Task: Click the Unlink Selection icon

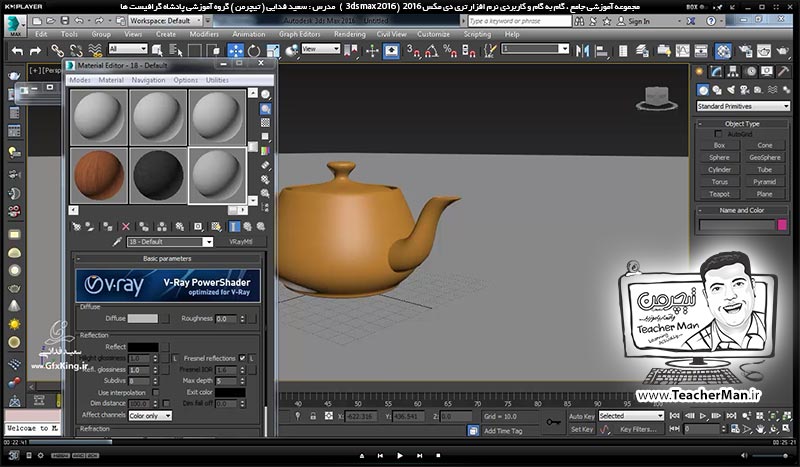Action: (77, 51)
